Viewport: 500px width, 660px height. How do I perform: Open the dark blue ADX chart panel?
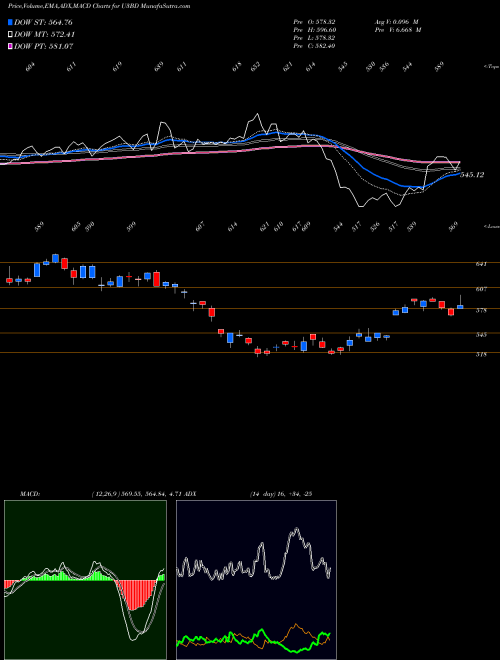[256, 580]
